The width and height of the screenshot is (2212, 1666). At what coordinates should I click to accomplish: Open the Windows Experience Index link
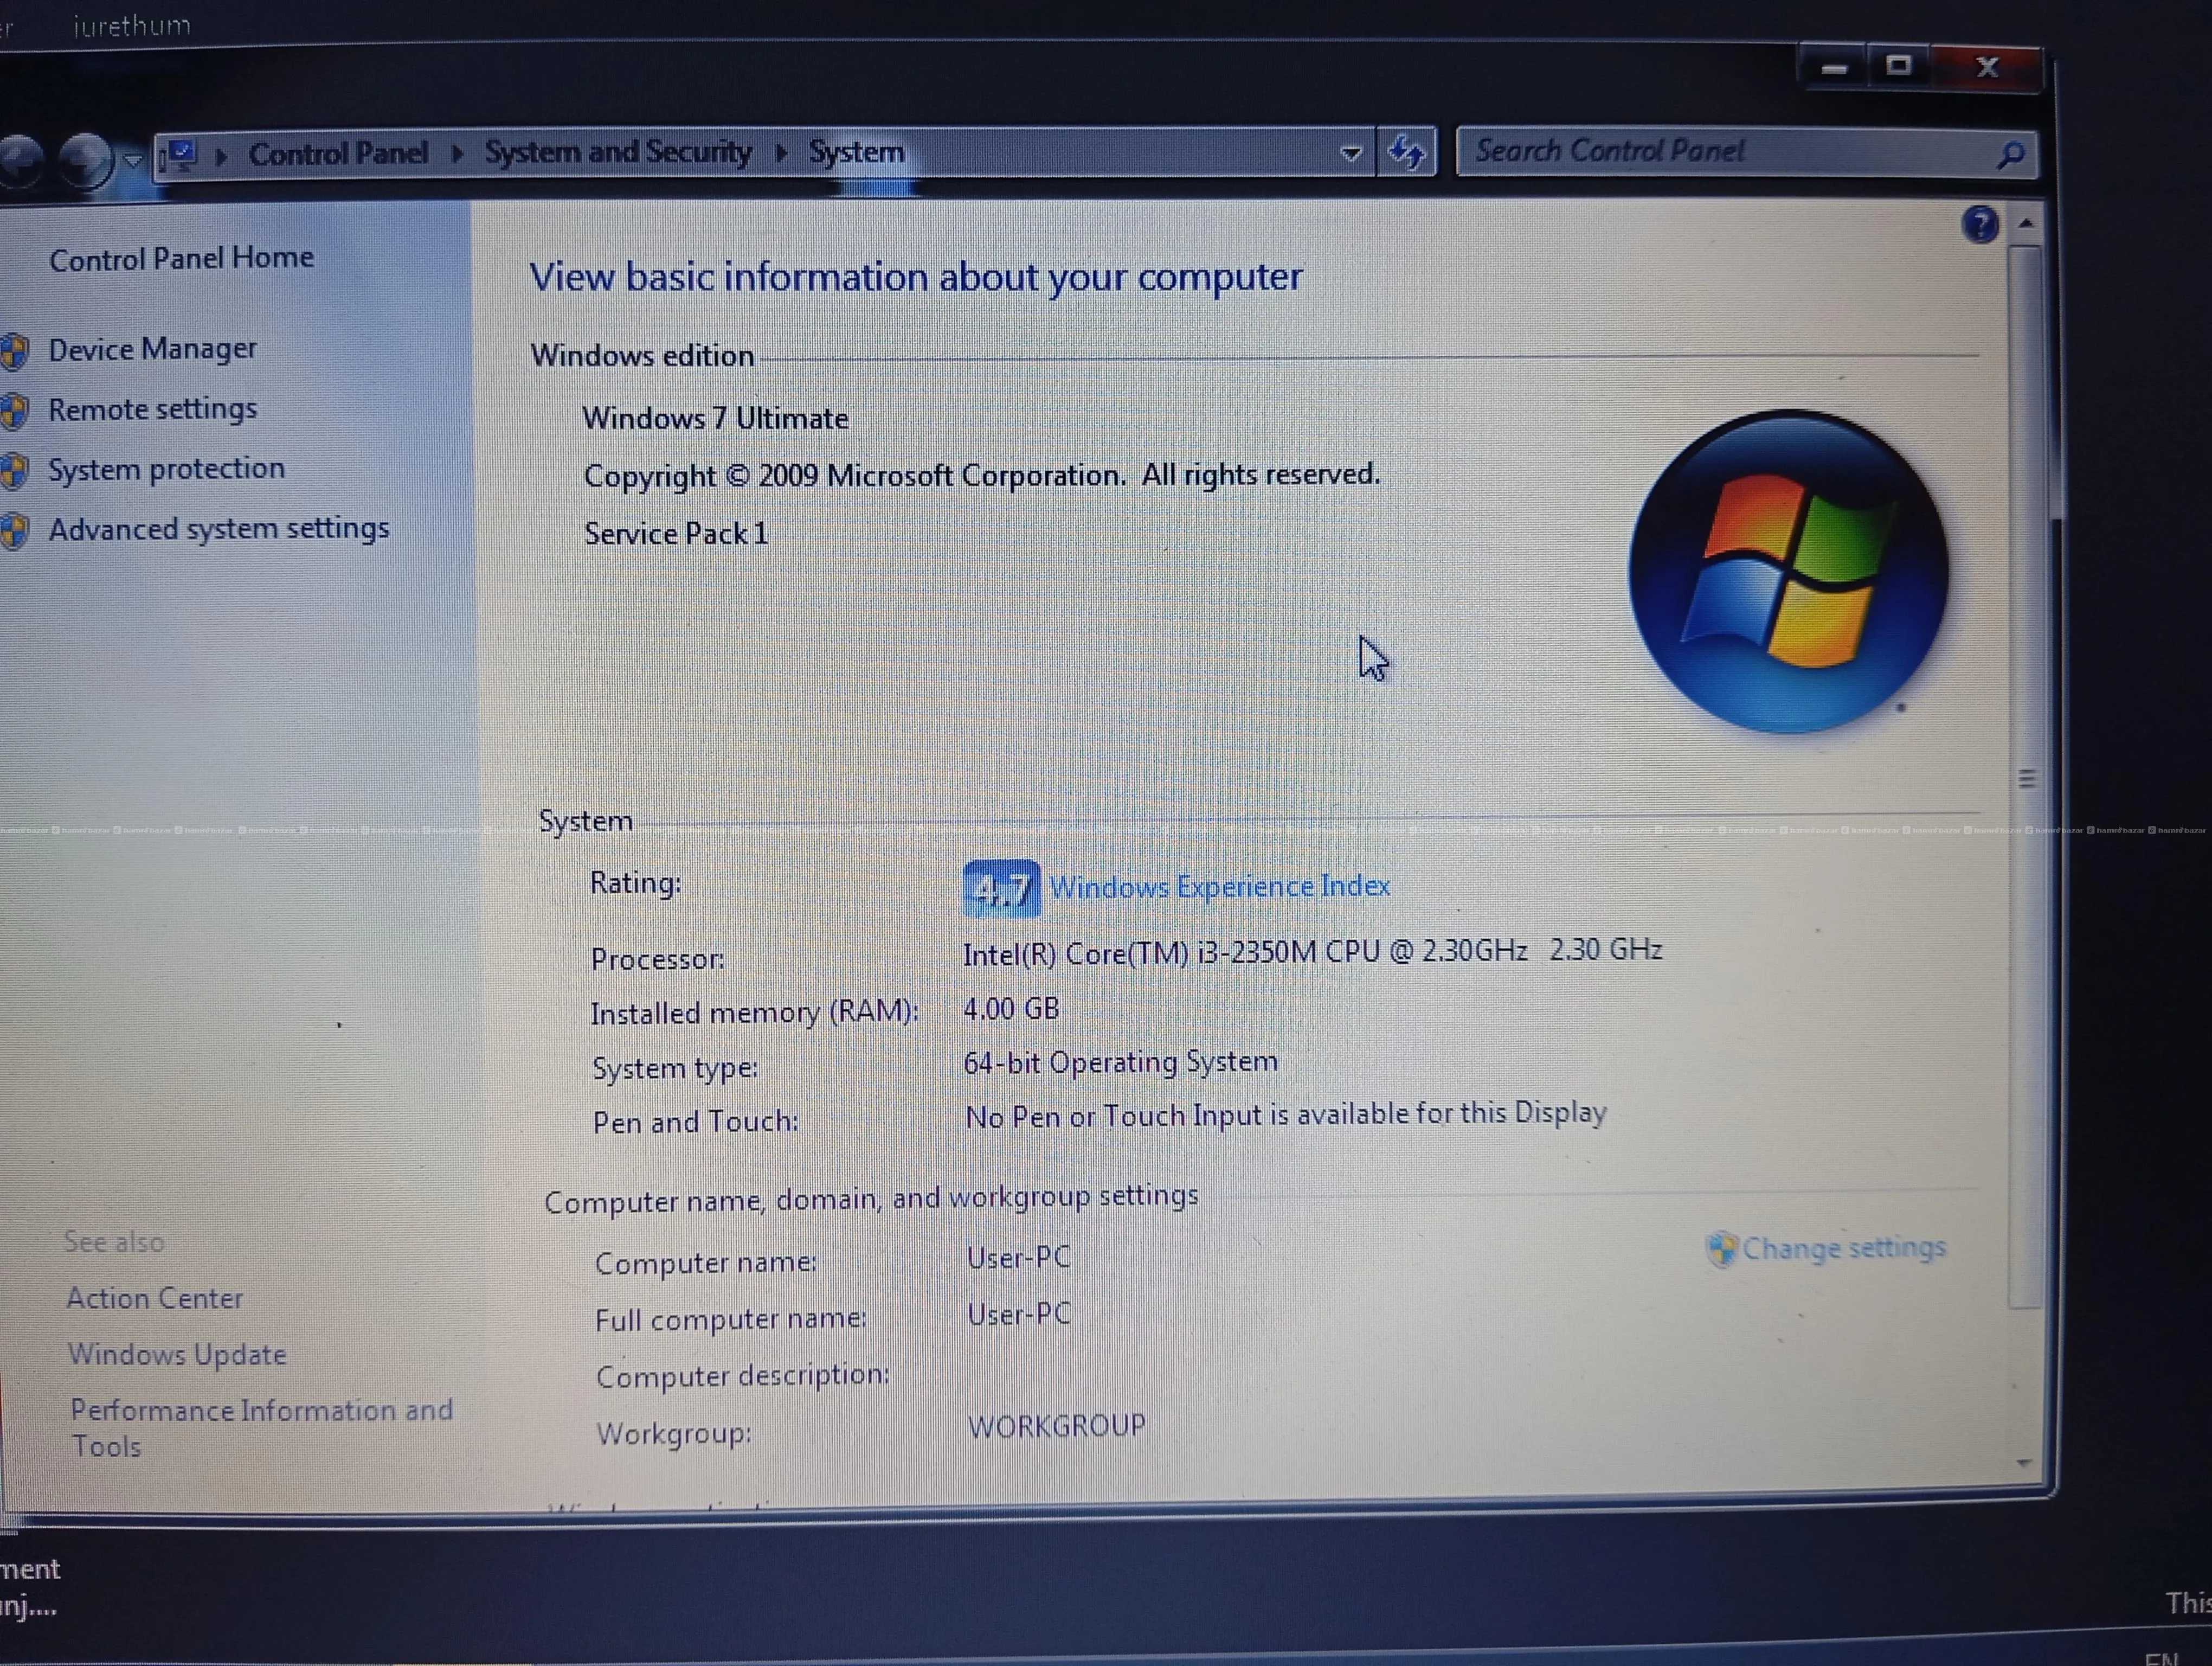[x=1219, y=886]
